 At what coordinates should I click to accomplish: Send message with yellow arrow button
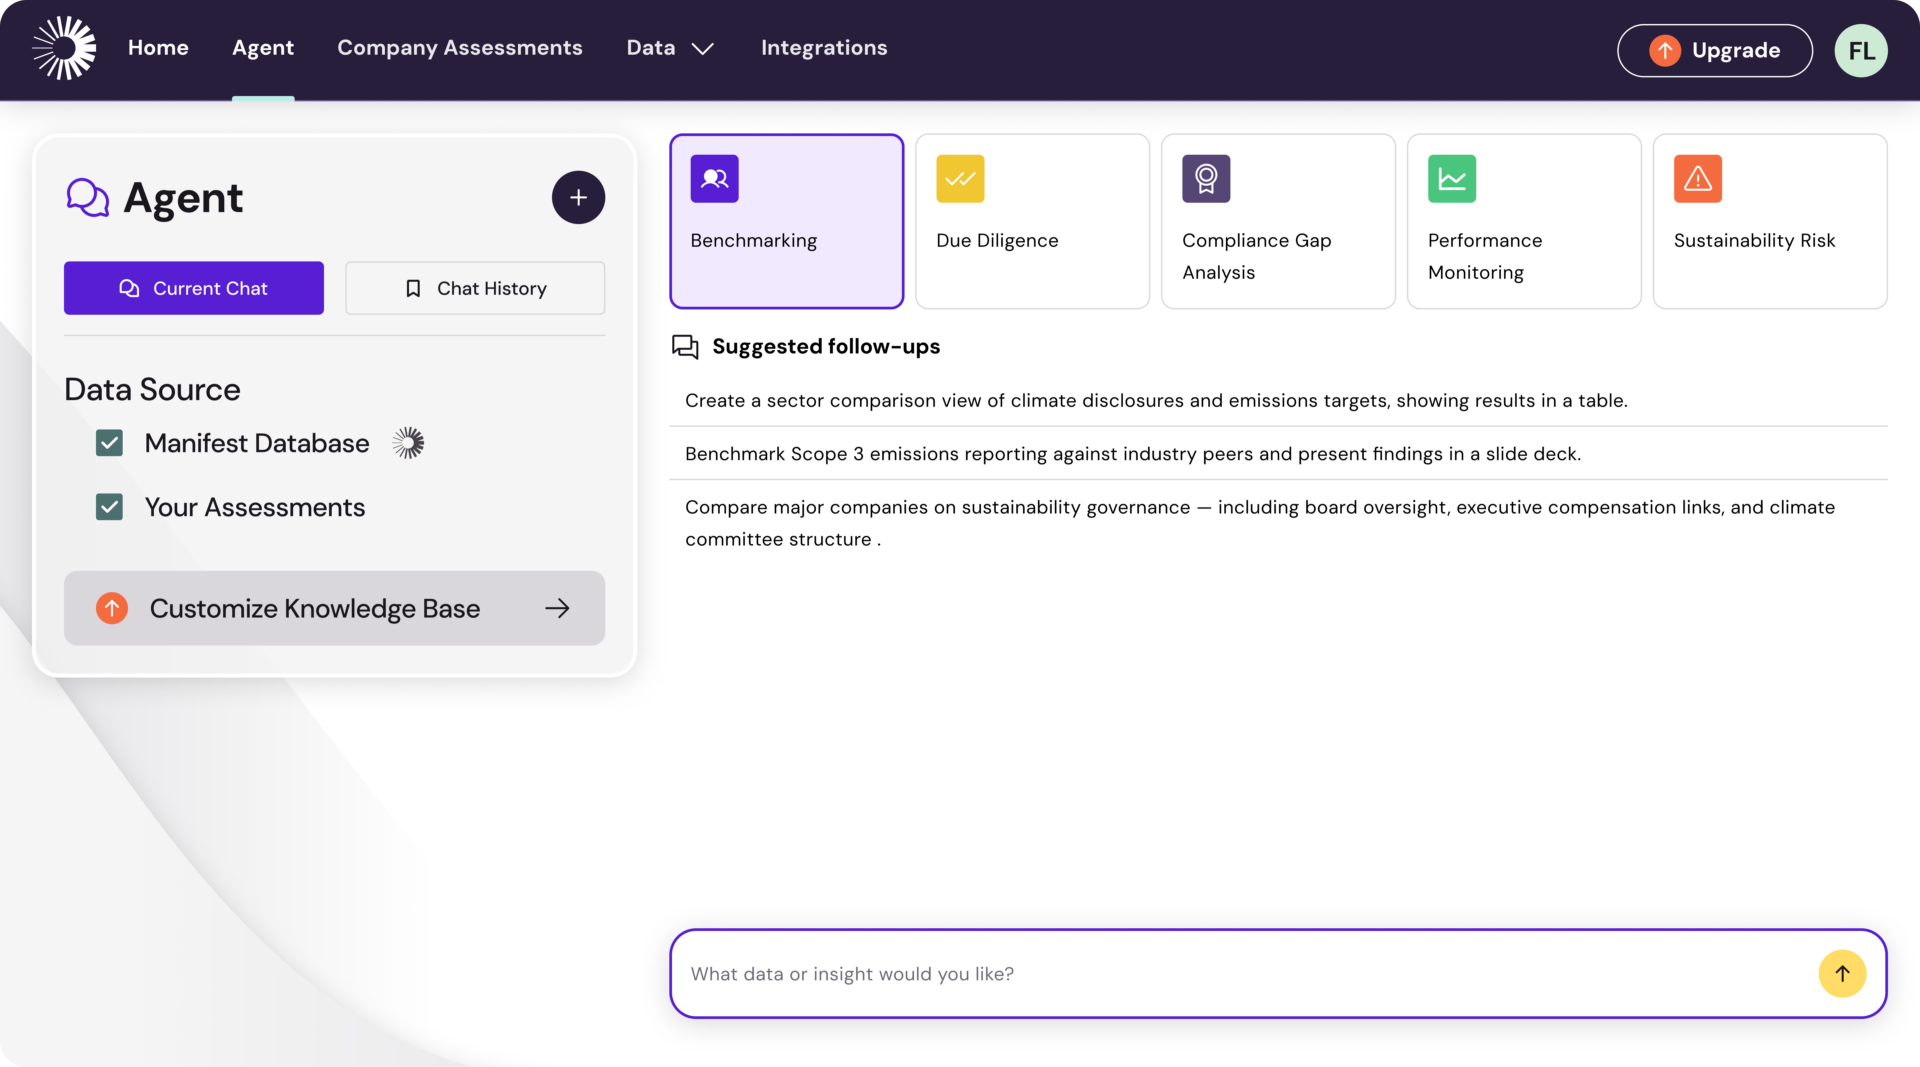coord(1842,973)
